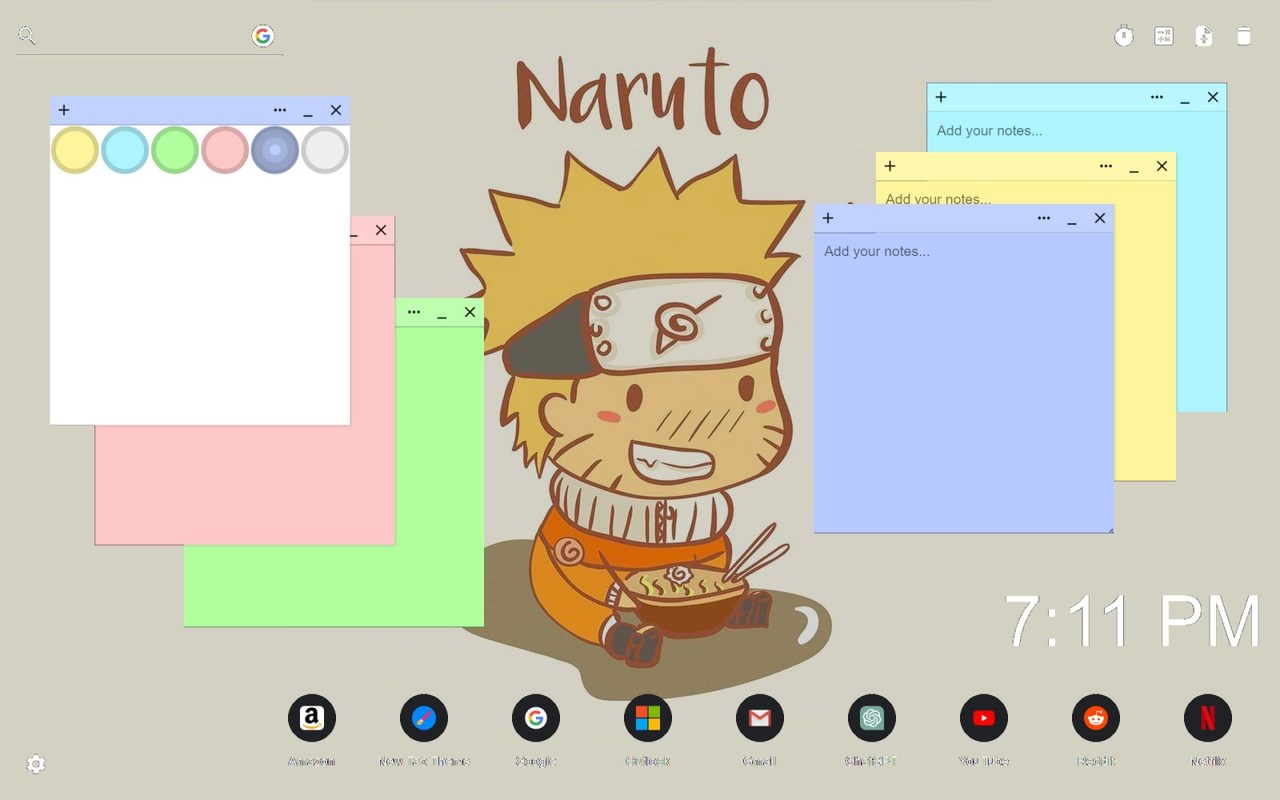Viewport: 1280px width, 800px height.
Task: Choose the dark blue color swatch
Action: tap(275, 150)
